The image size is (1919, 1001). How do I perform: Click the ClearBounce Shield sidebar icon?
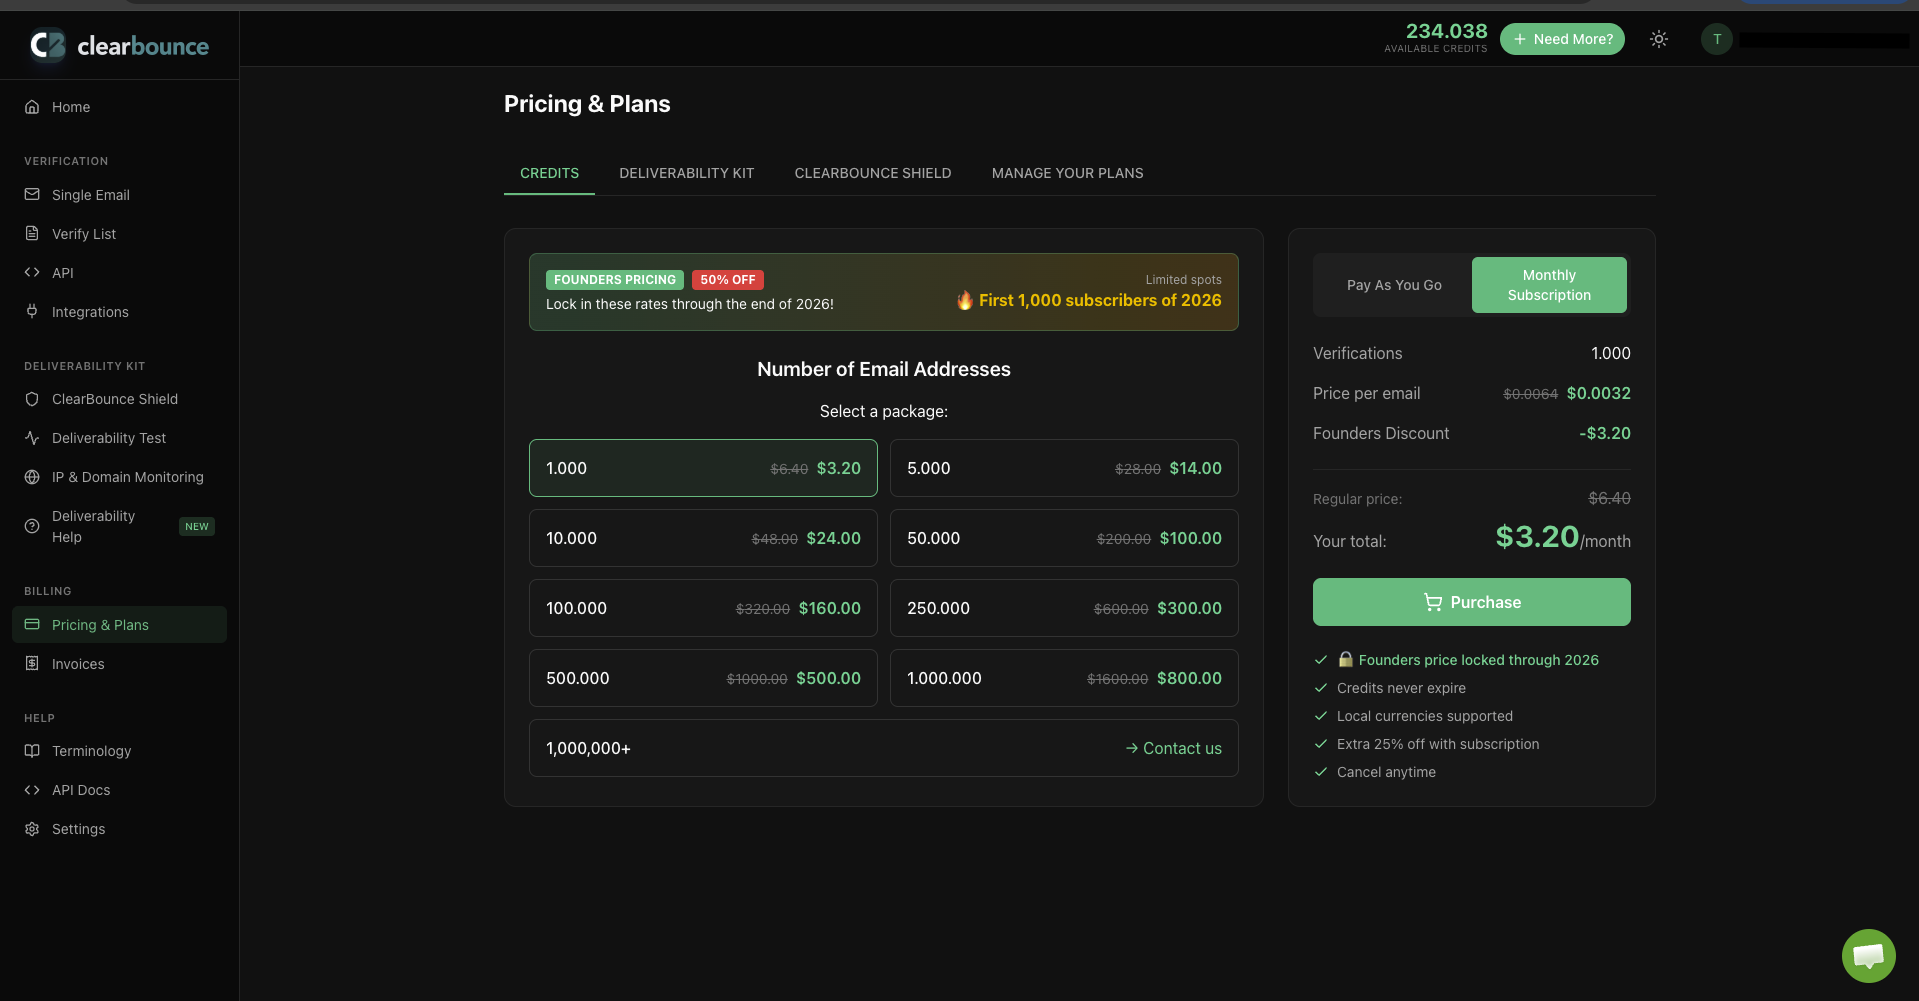32,399
